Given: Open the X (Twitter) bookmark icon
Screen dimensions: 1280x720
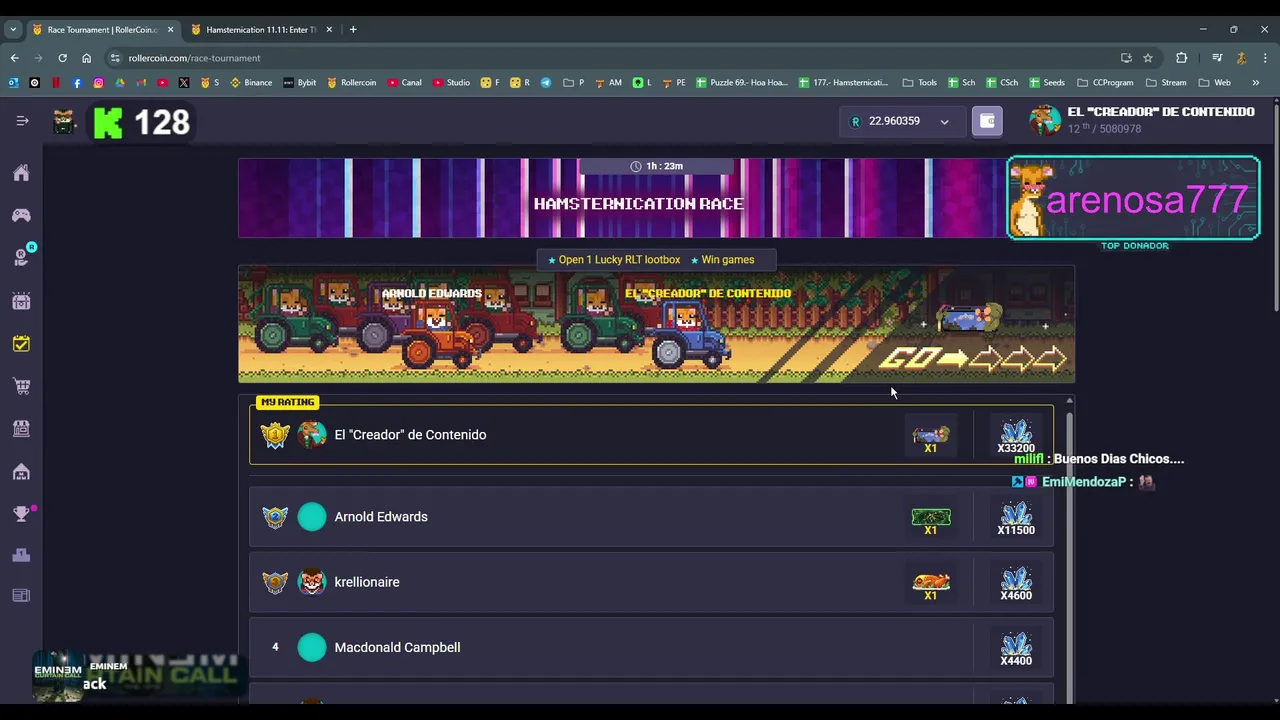Looking at the screenshot, I should tap(184, 83).
